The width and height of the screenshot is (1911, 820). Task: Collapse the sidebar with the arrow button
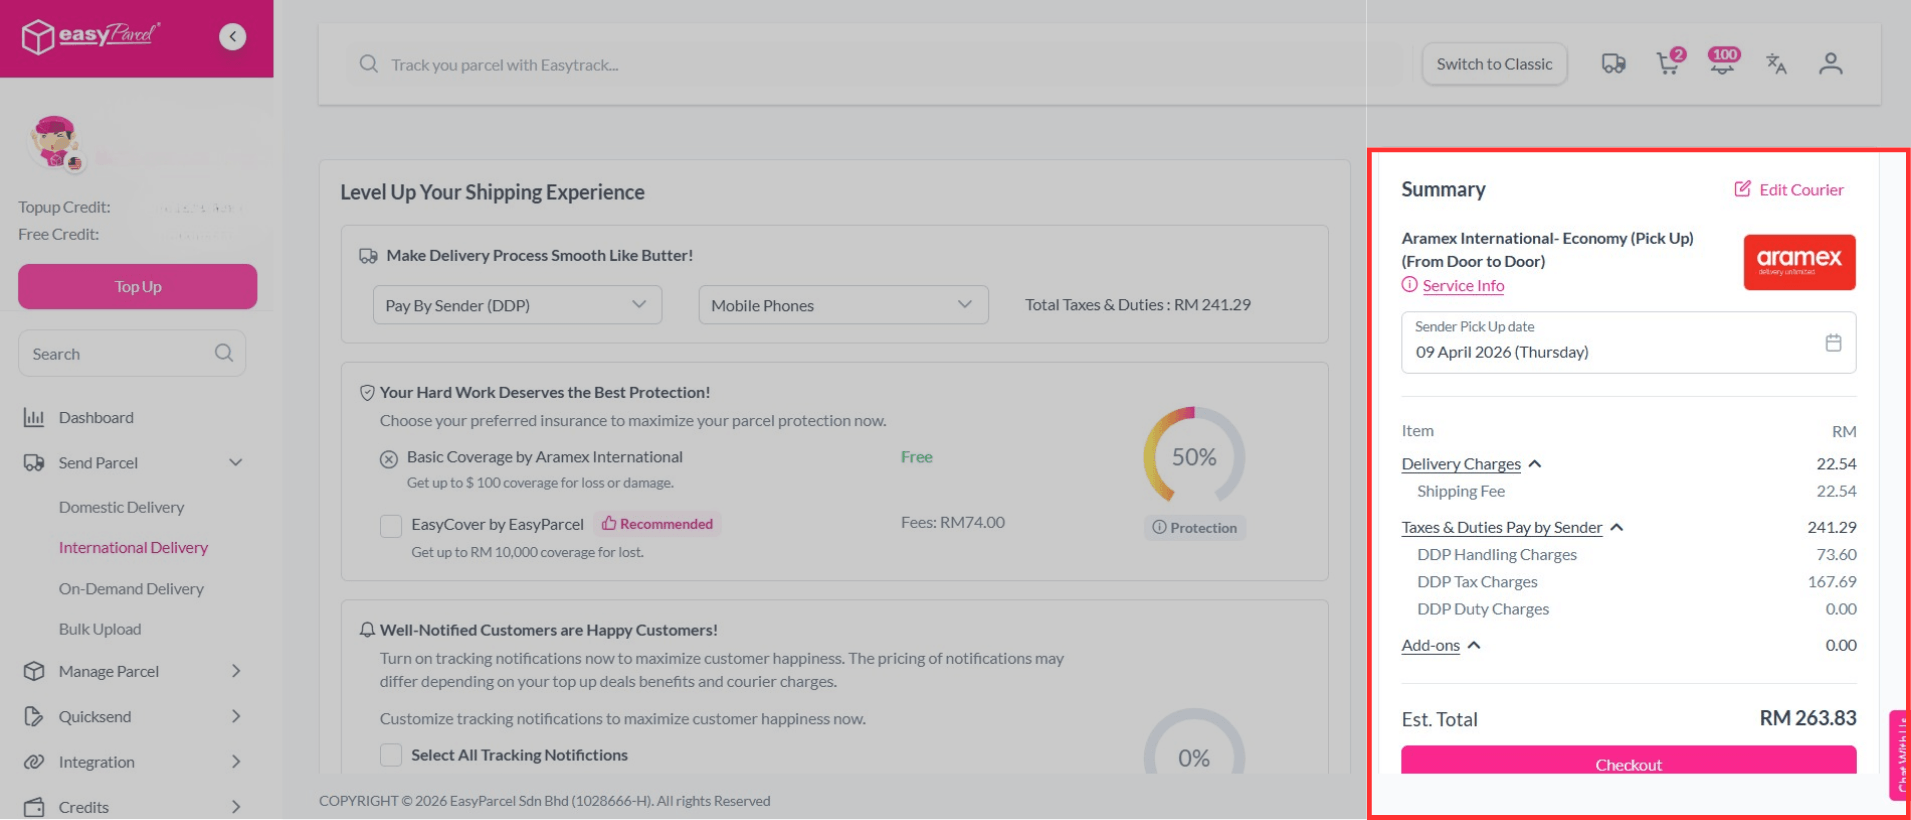[232, 37]
